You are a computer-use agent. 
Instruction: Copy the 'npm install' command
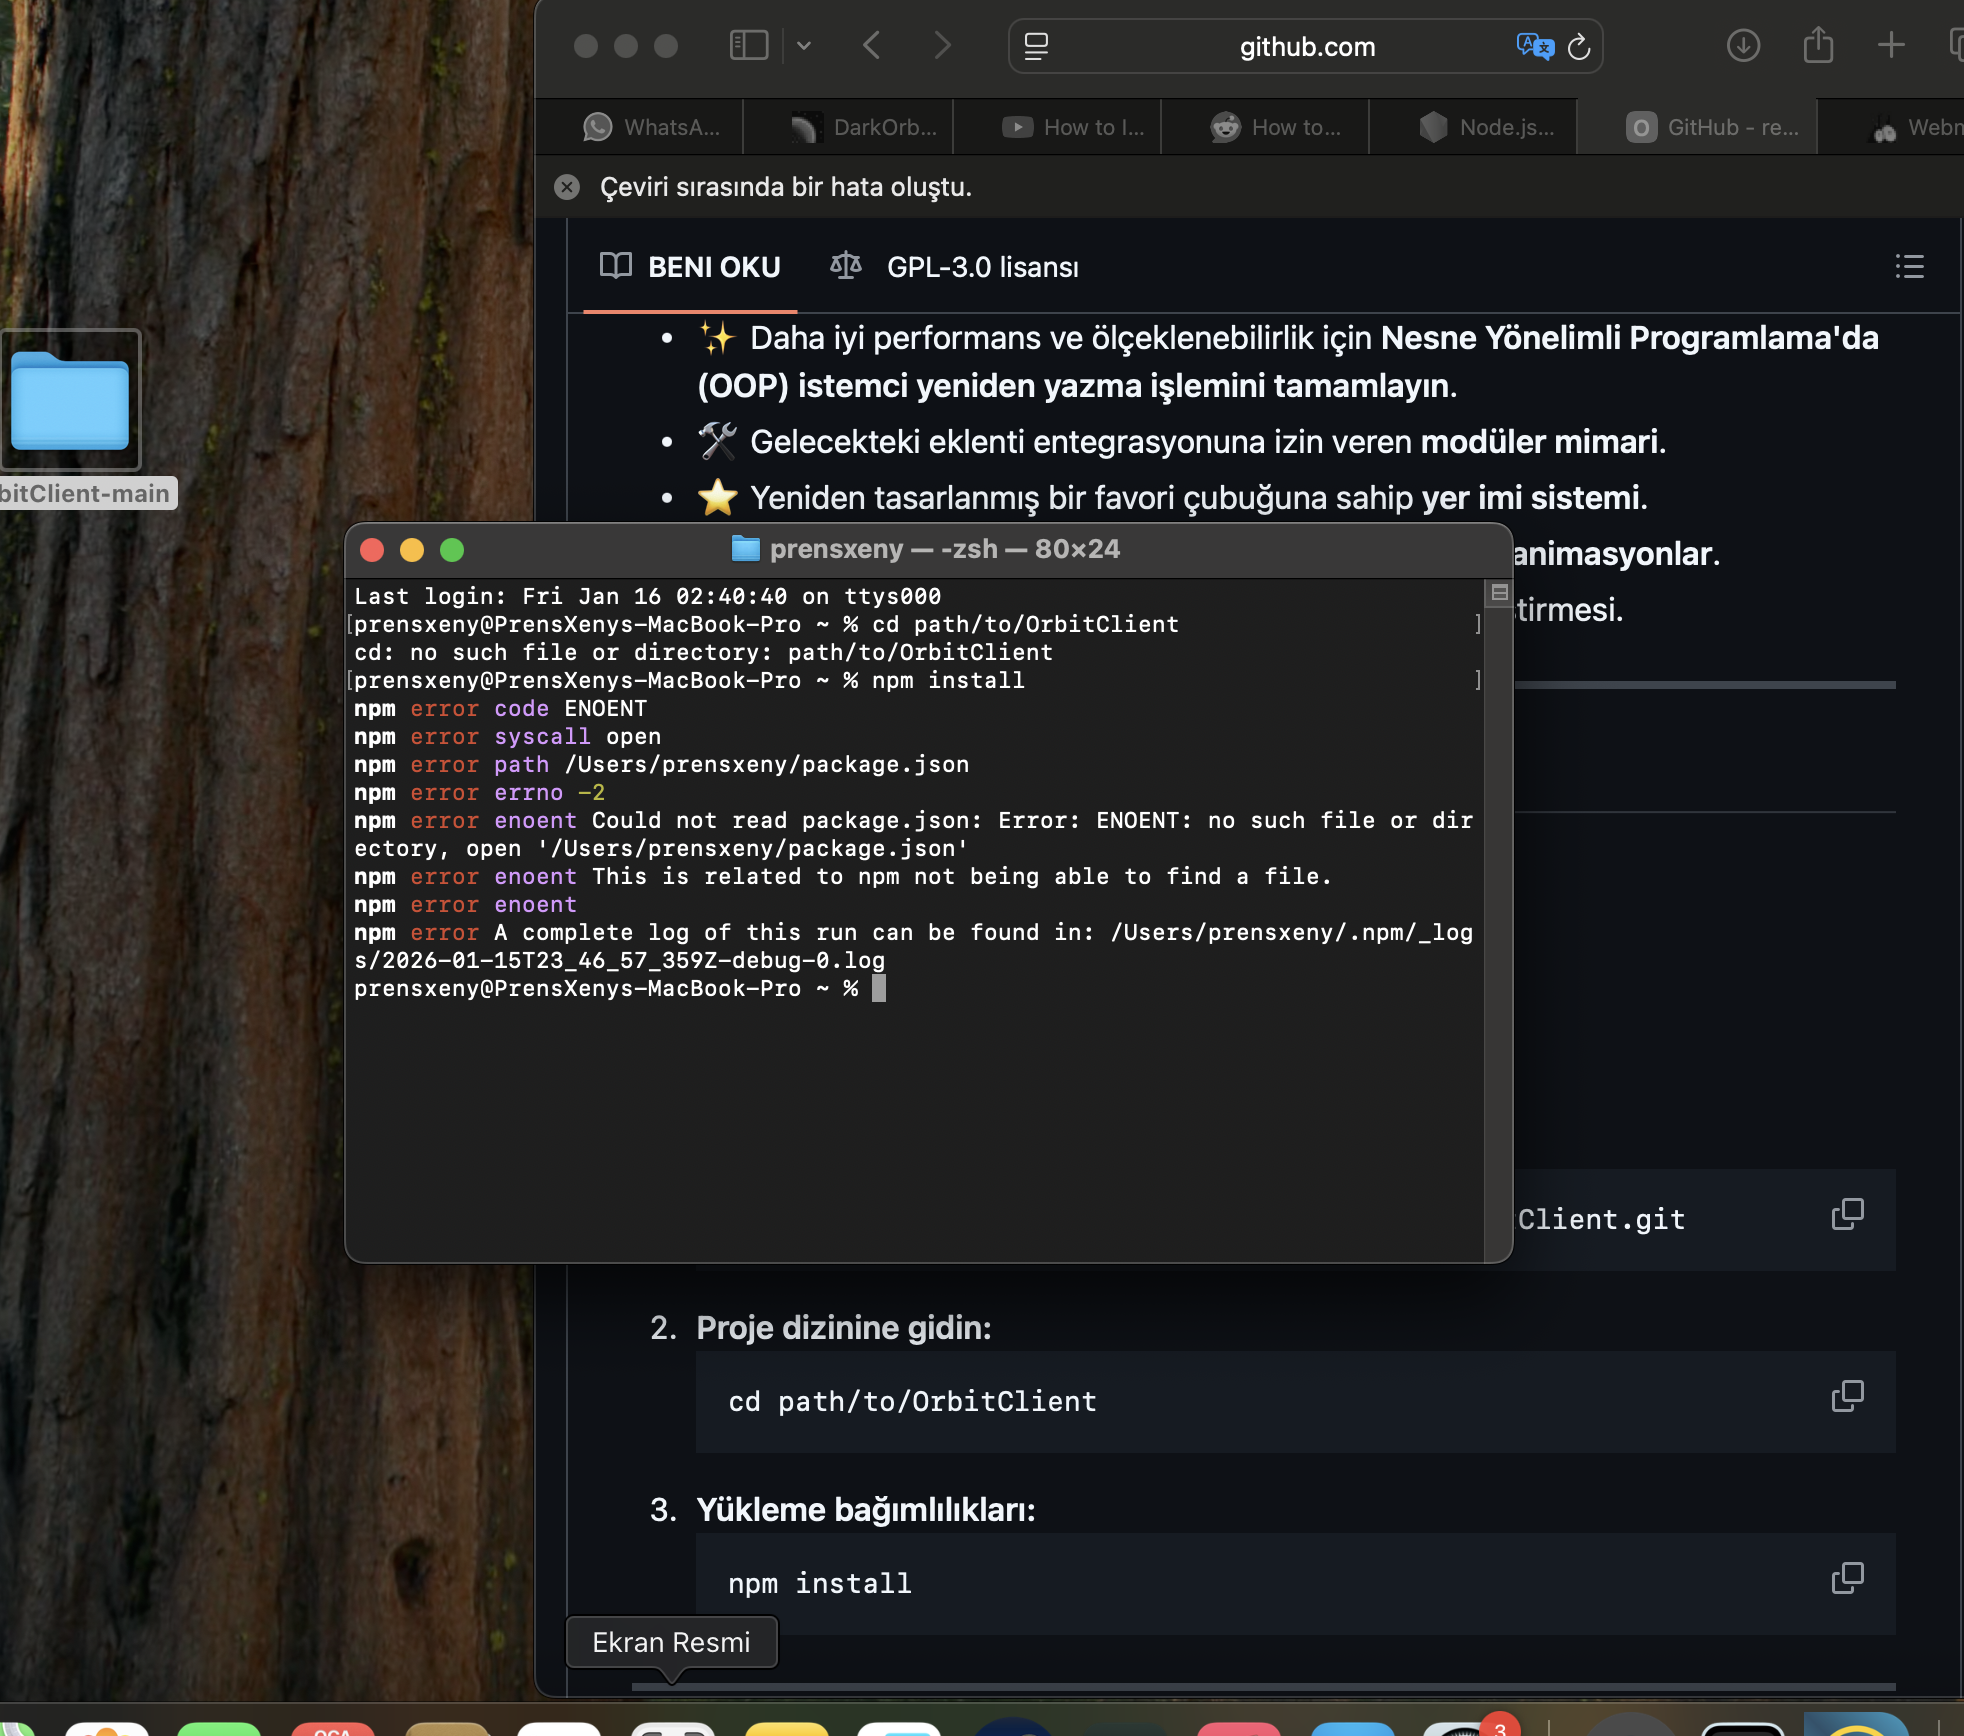1847,1579
